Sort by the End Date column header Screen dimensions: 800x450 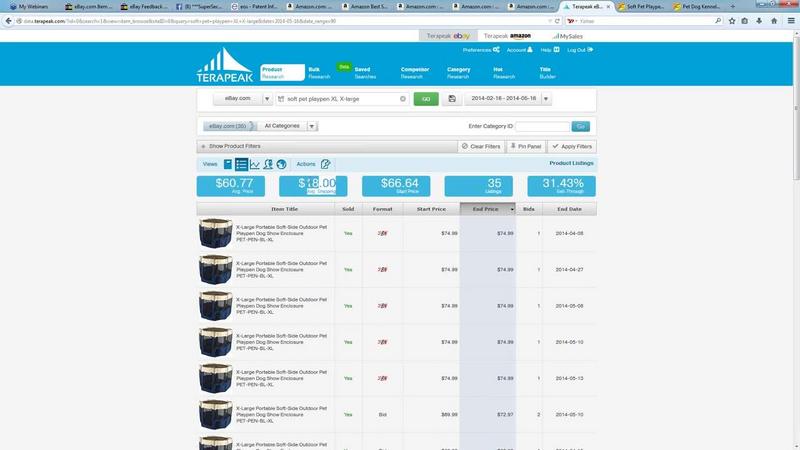(x=569, y=209)
